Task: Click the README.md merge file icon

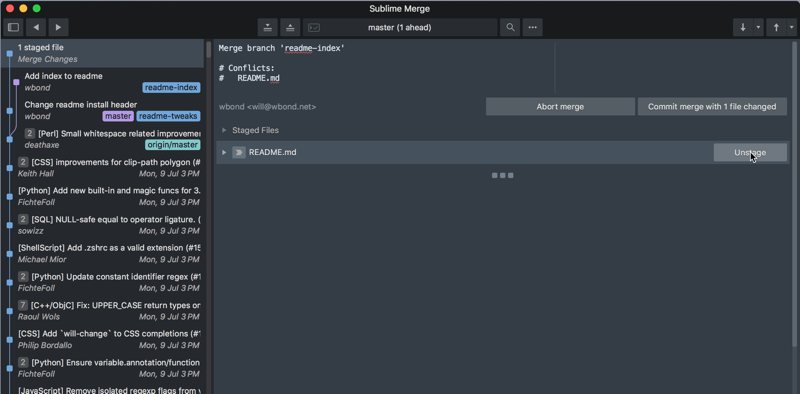Action: click(239, 153)
